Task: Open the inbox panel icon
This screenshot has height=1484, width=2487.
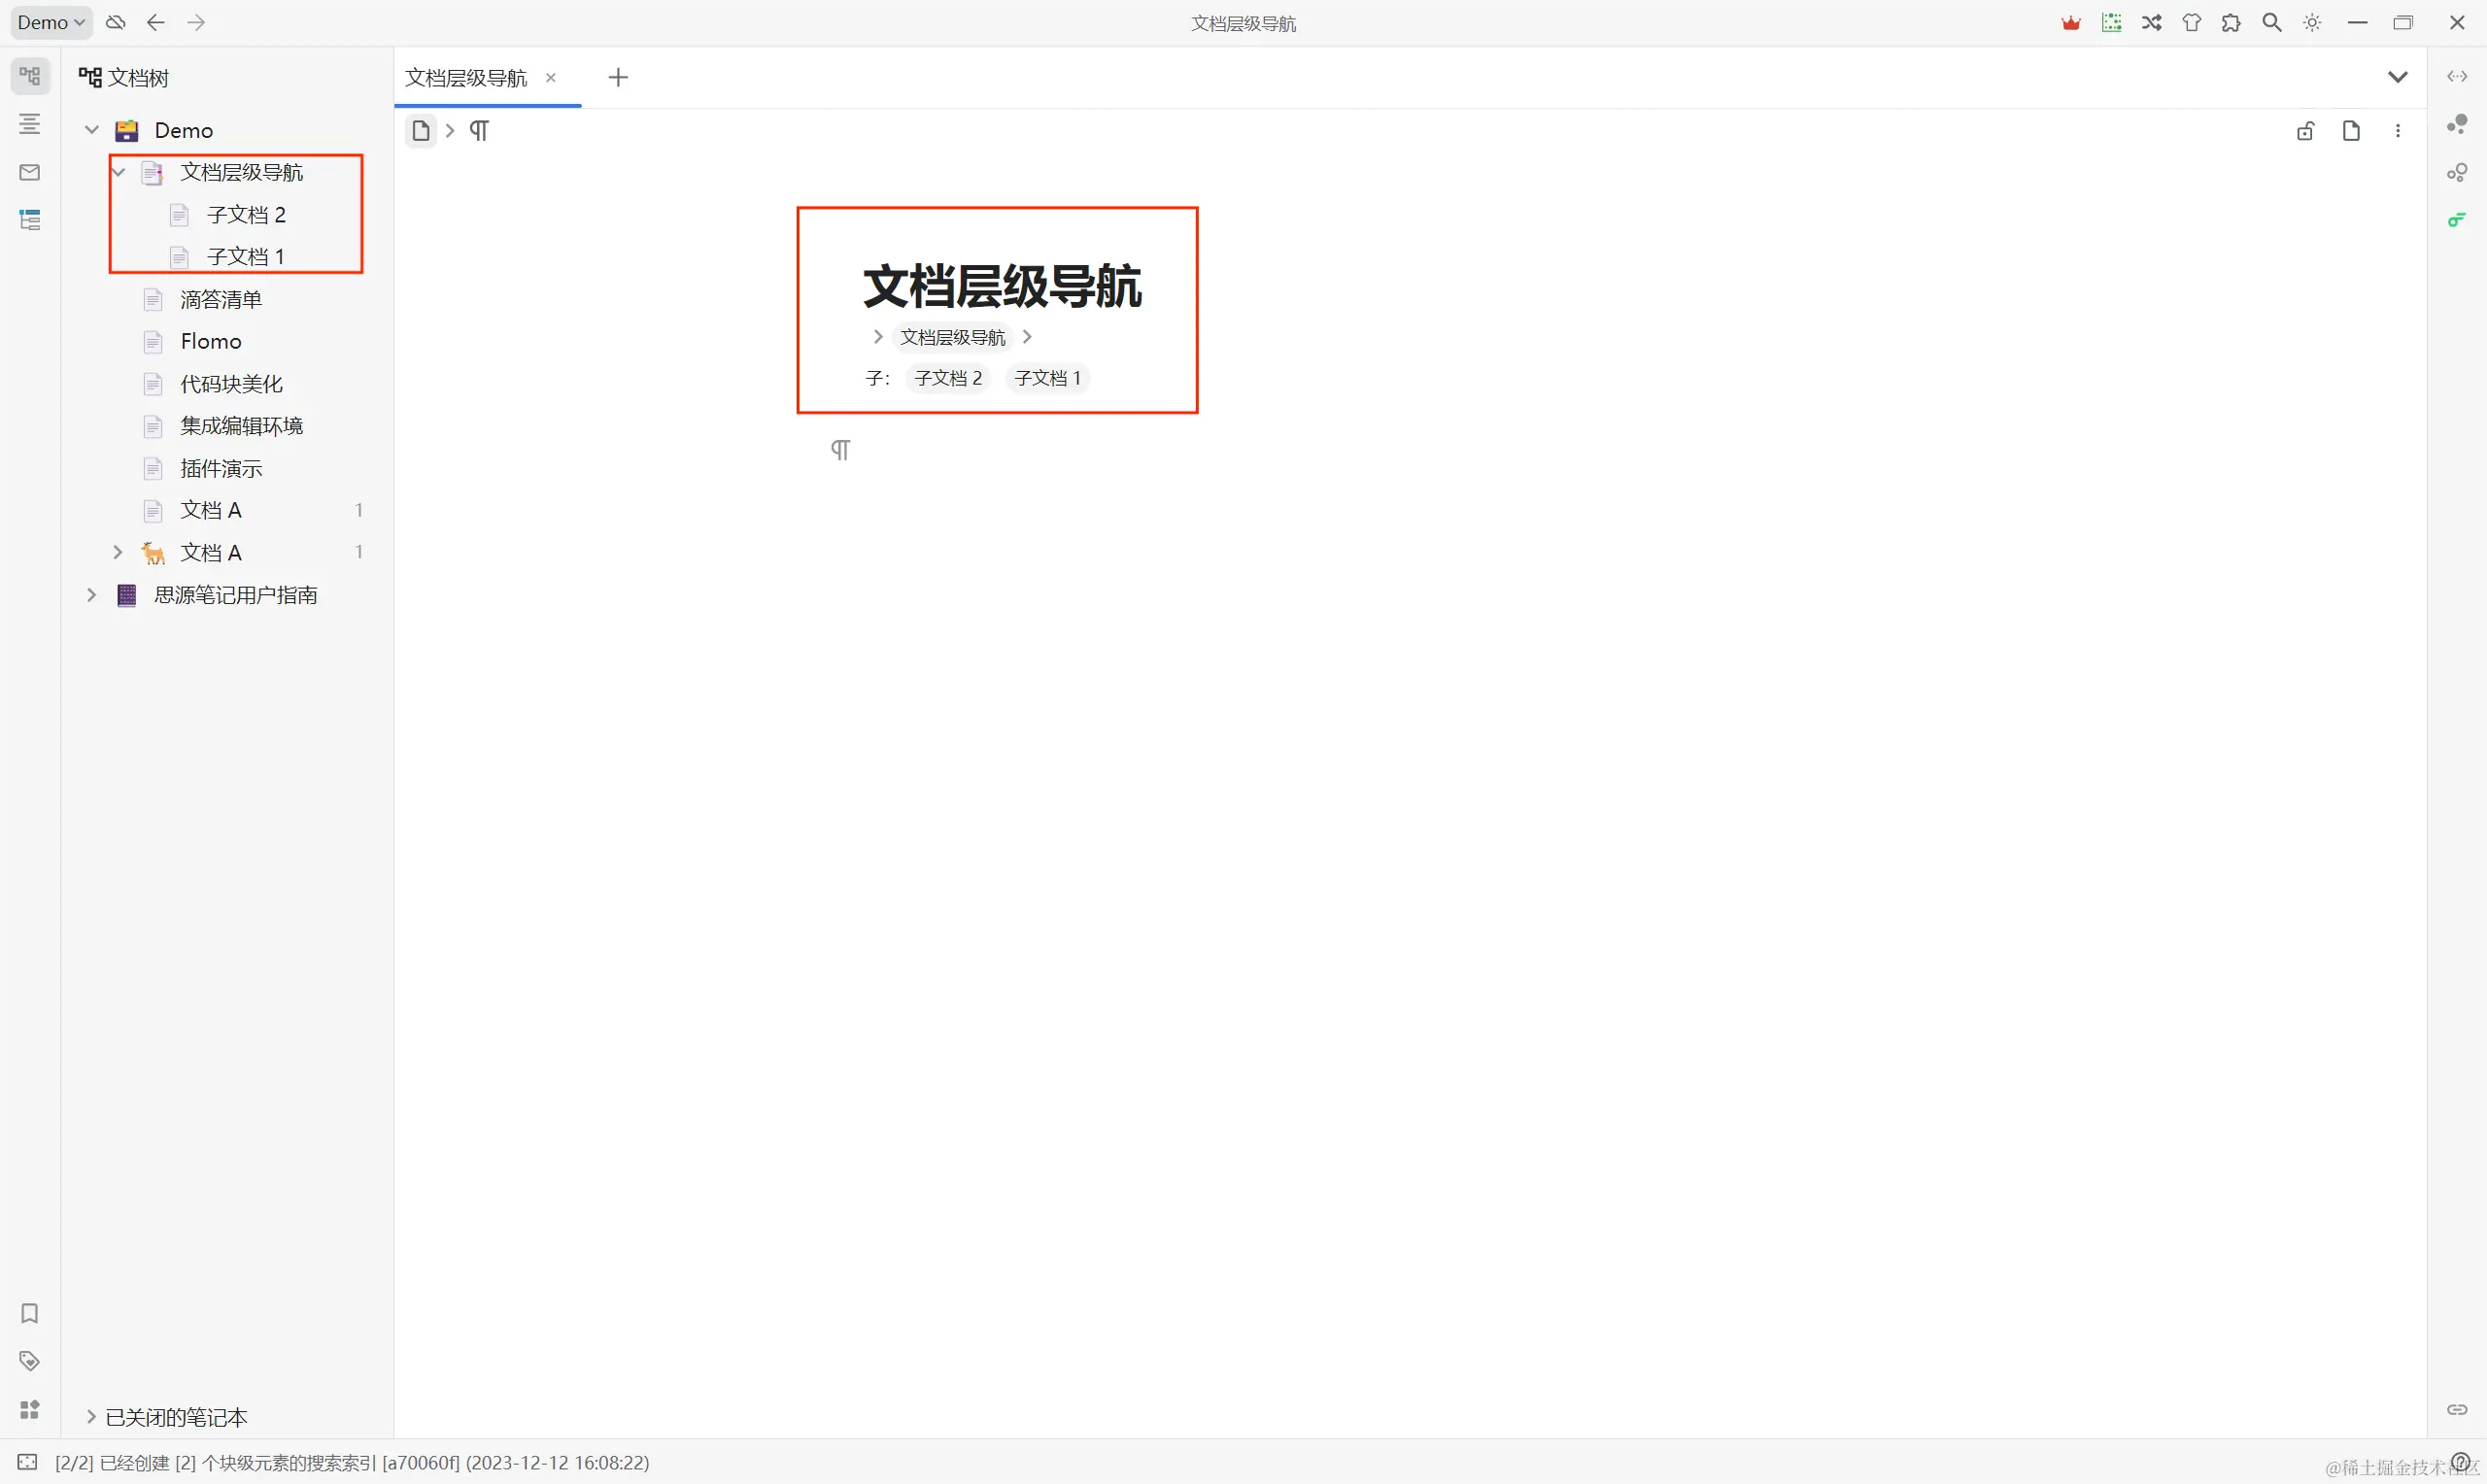Action: 30,172
